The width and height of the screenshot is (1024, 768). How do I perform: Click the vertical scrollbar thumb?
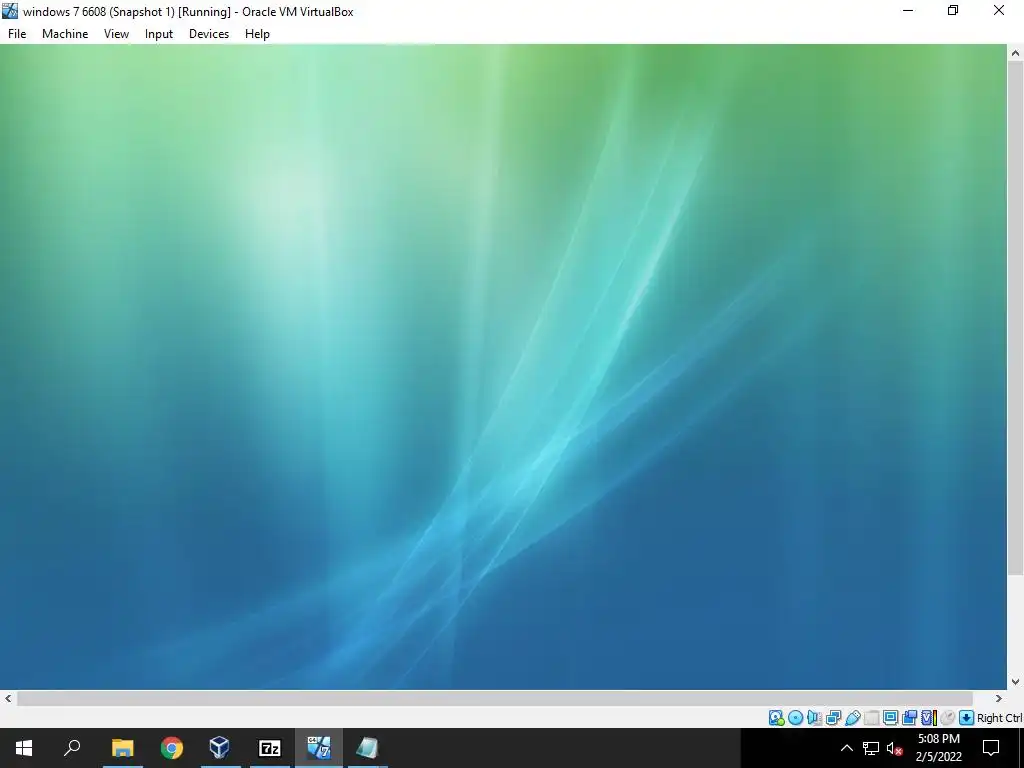(x=1015, y=319)
